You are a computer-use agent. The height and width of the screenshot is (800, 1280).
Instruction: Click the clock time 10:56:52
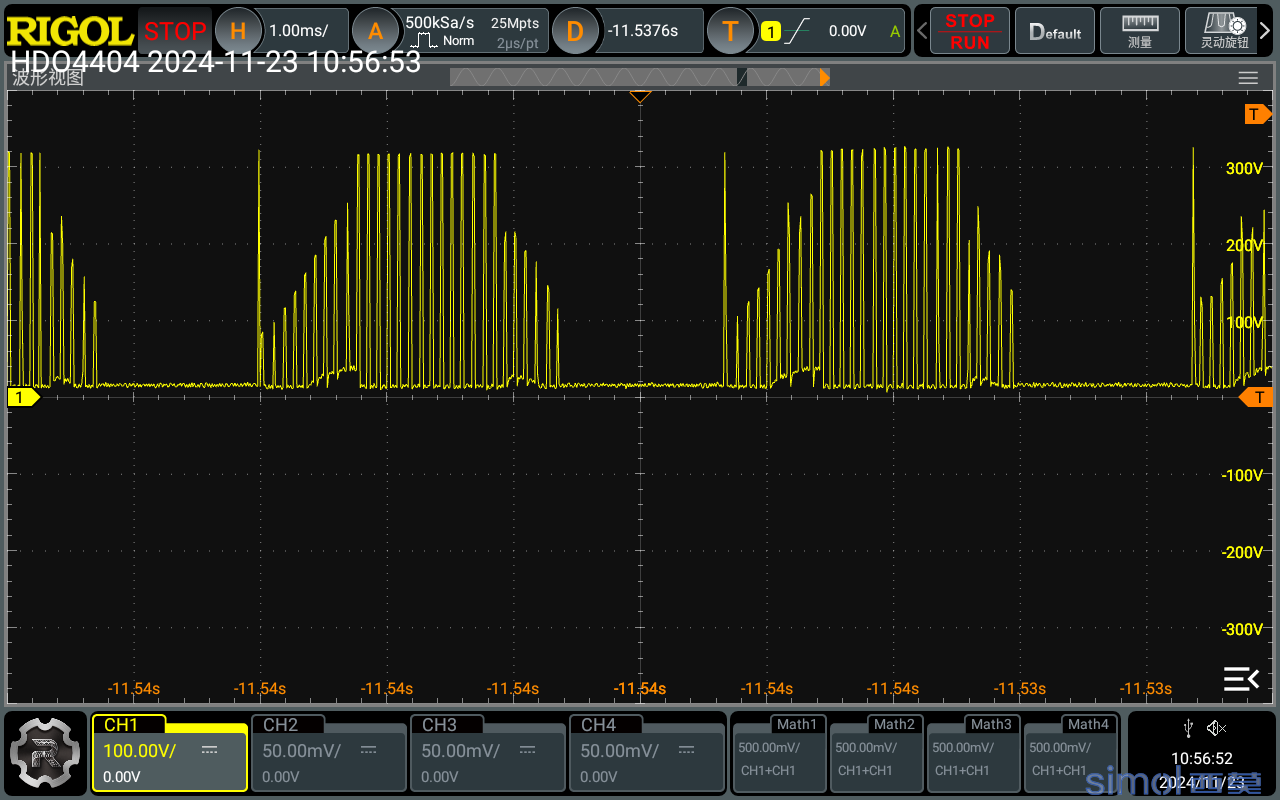1202,759
